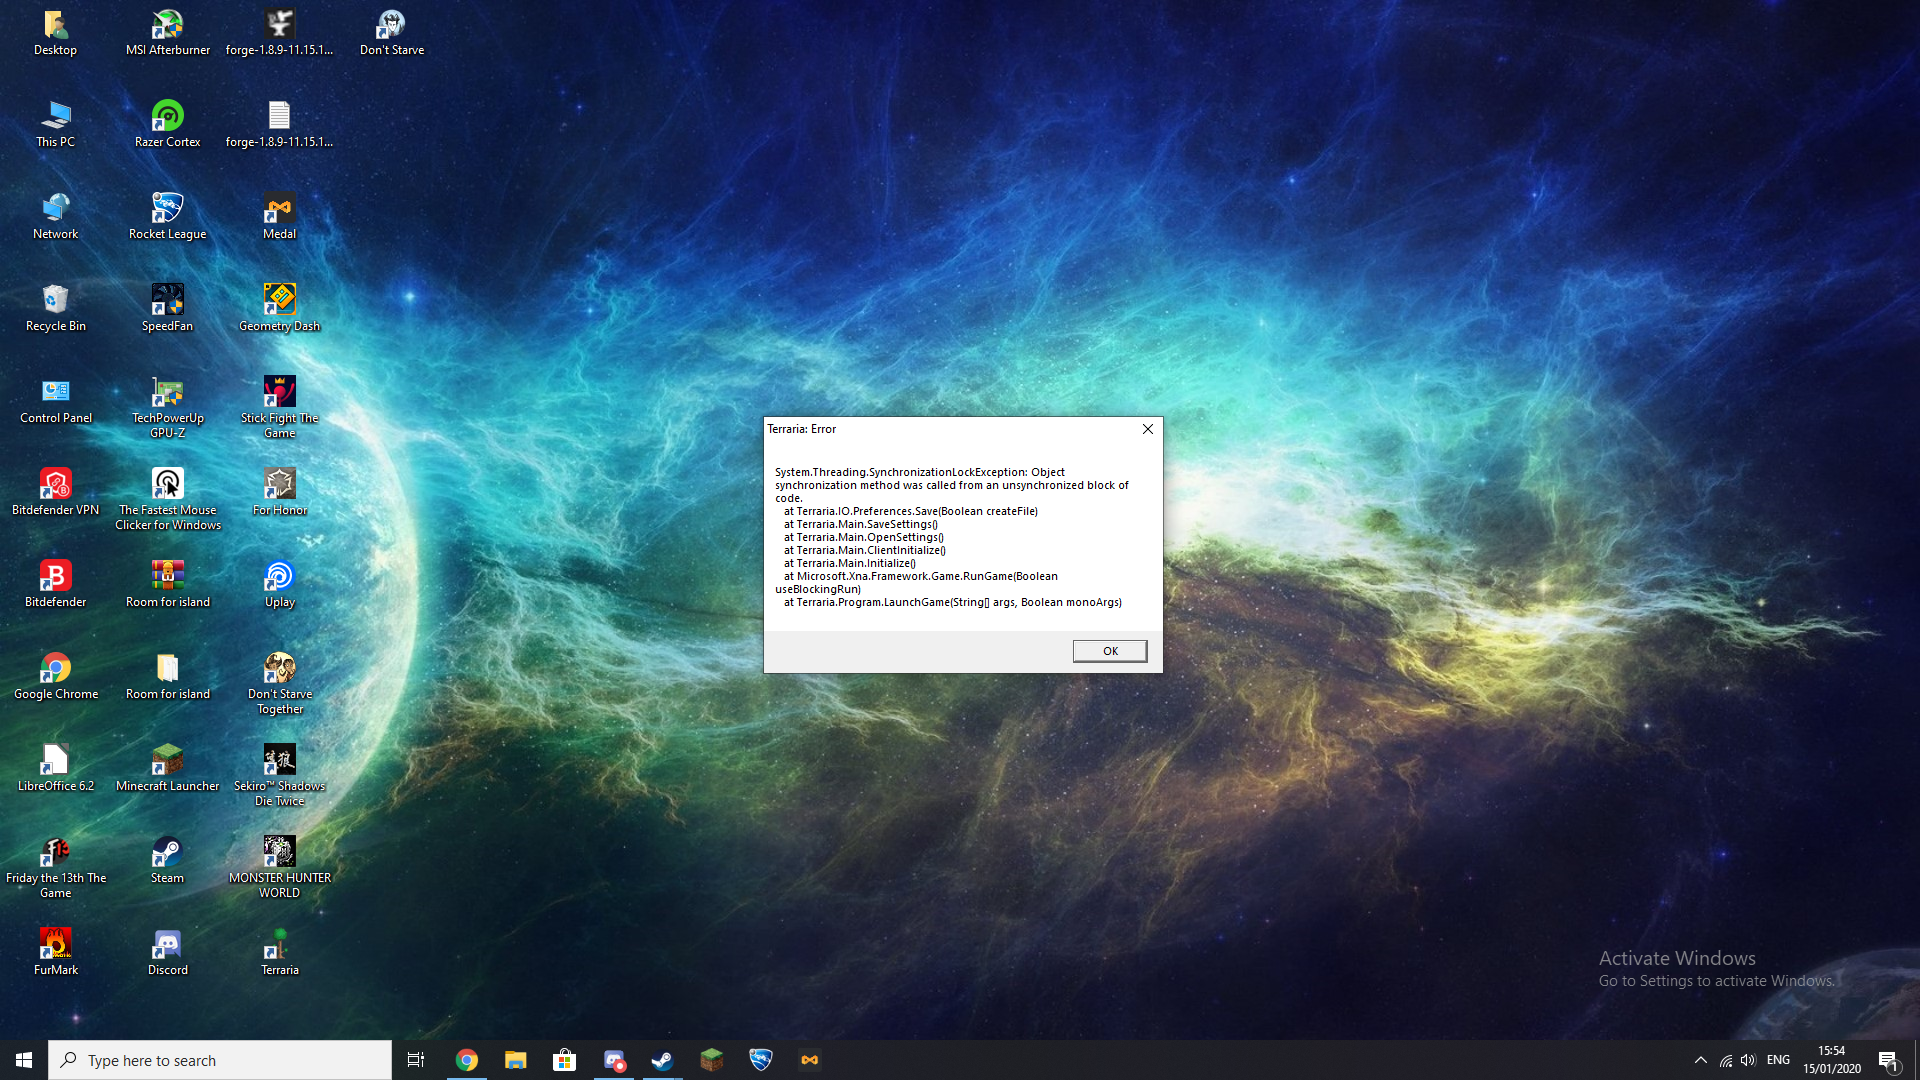Image resolution: width=1920 pixels, height=1080 pixels.
Task: Select the Don't Starve desktop icon
Action: coord(392,33)
